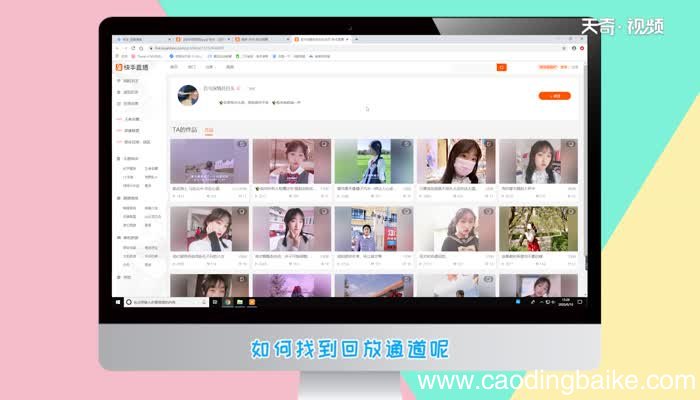Expand the top navigation item with dropdown arrow
The height and width of the screenshot is (400, 700).
(x=210, y=67)
